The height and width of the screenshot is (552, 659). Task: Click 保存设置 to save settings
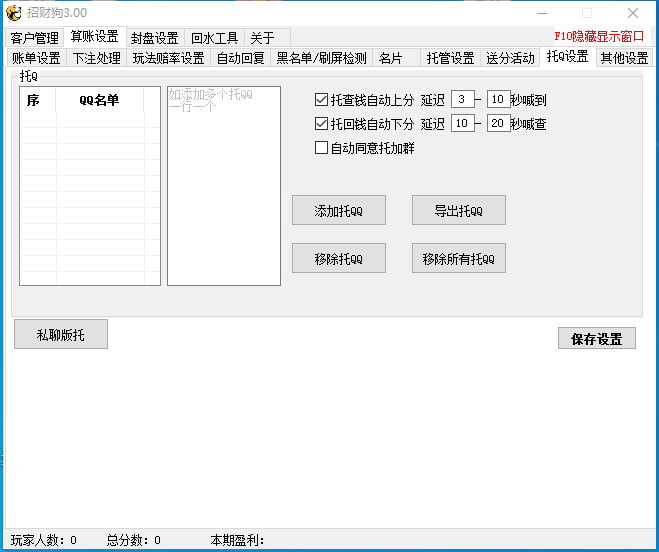[596, 339]
